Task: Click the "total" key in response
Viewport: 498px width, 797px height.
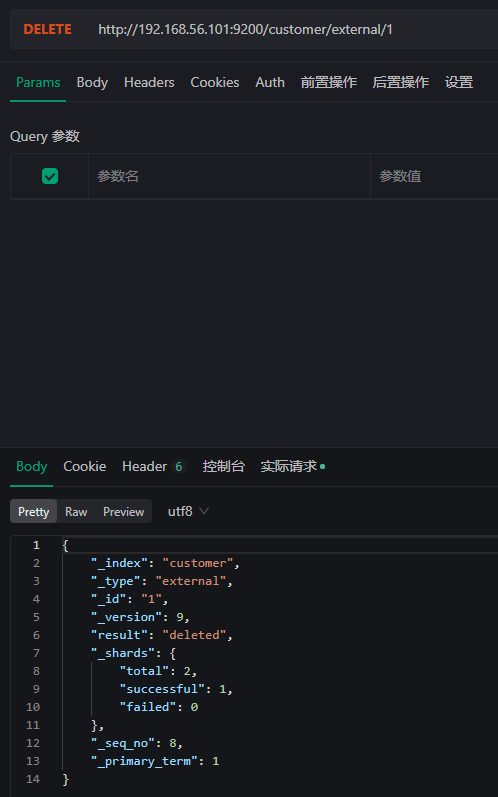Action: [x=144, y=671]
